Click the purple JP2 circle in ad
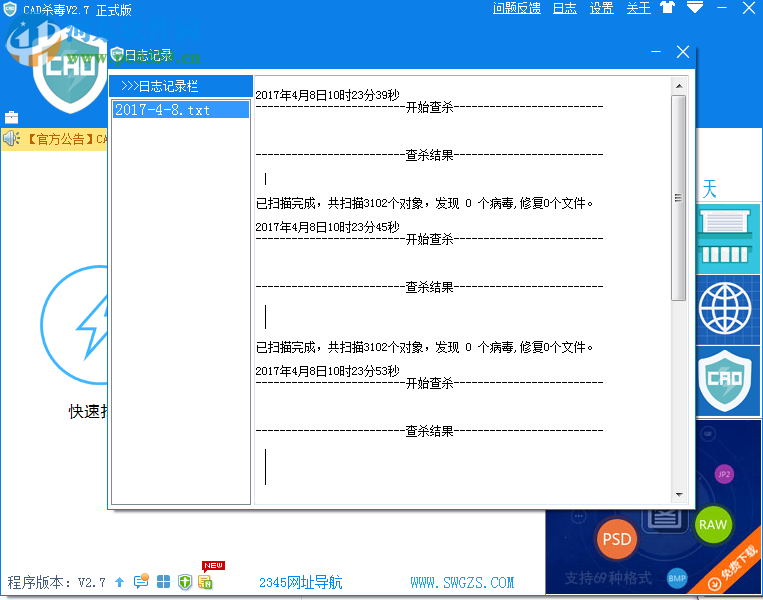Screen dimensions: 763x600 point(724,474)
